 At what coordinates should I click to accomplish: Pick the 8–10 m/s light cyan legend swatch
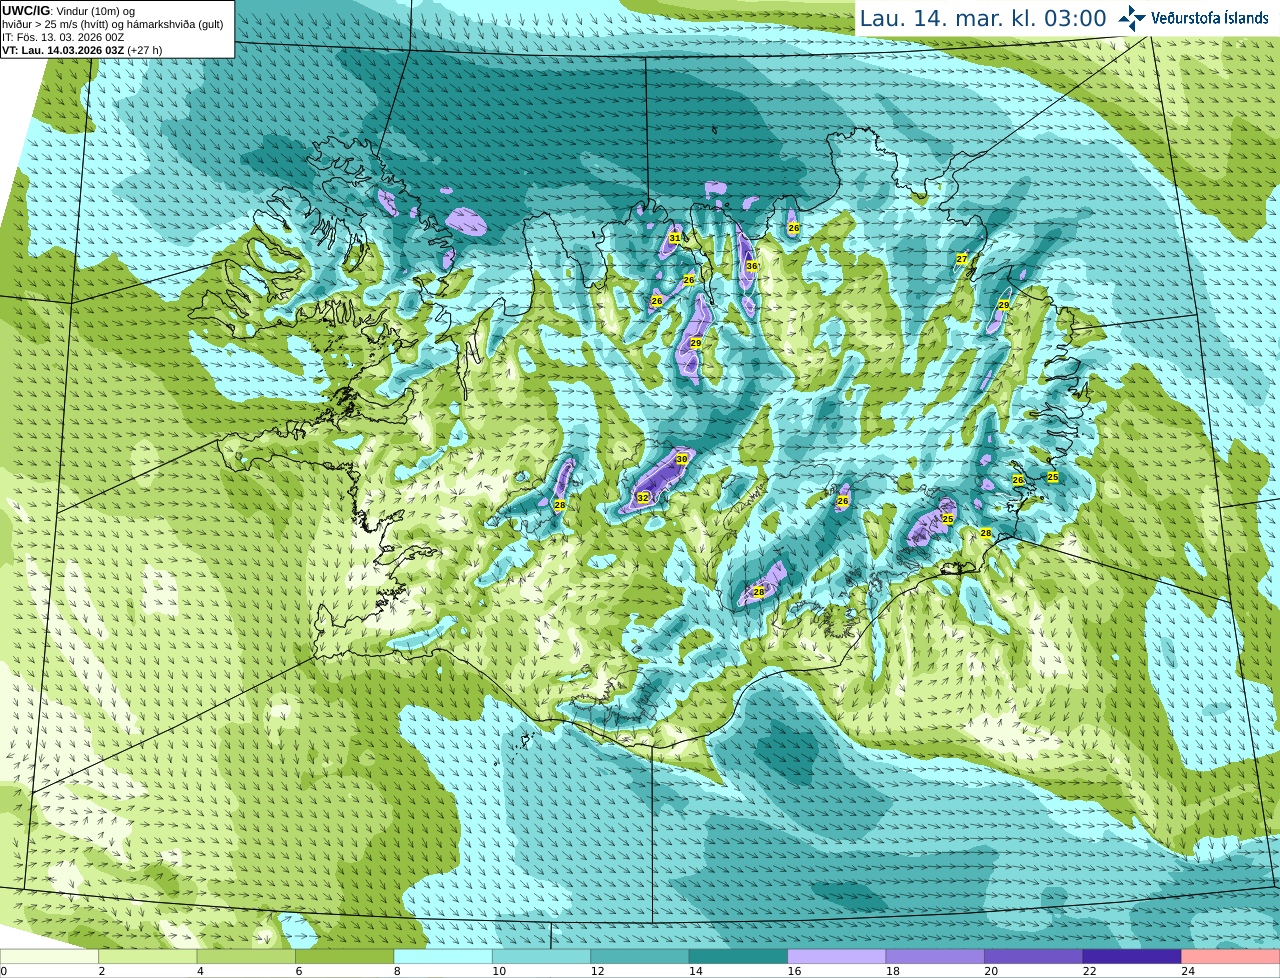tap(444, 957)
